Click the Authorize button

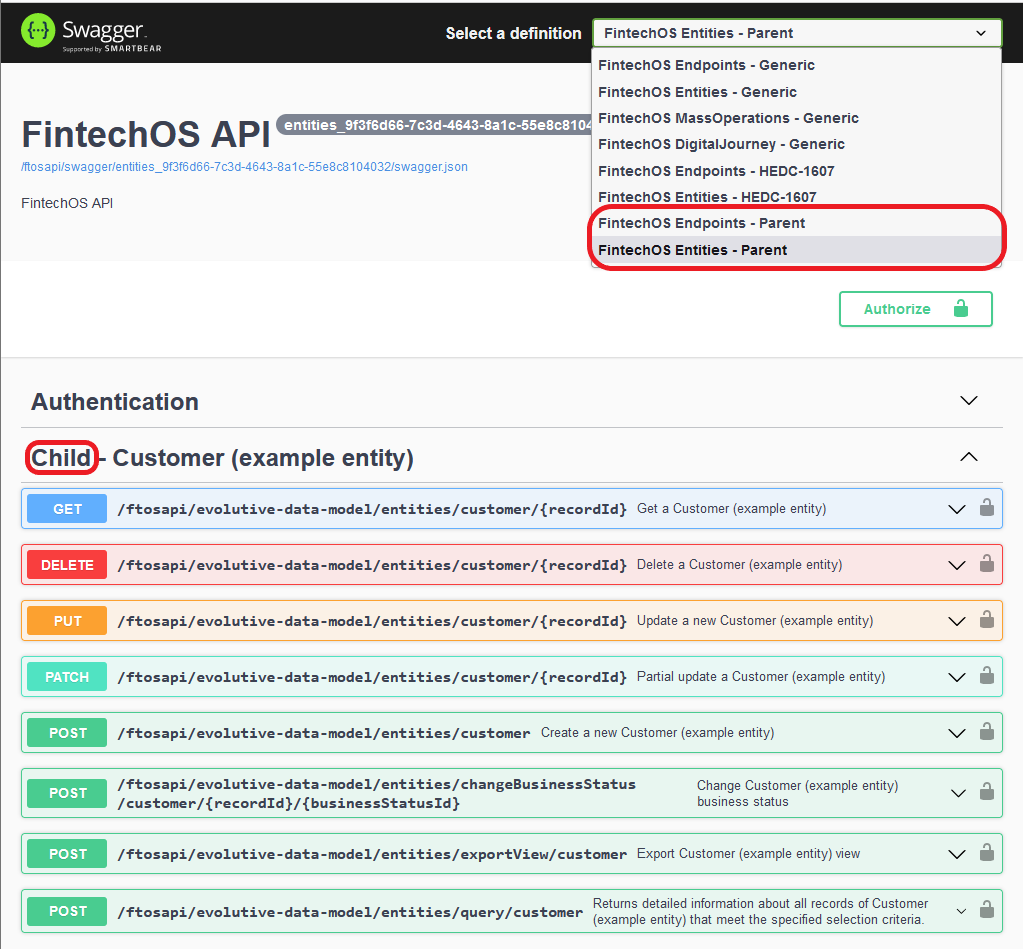(x=915, y=309)
